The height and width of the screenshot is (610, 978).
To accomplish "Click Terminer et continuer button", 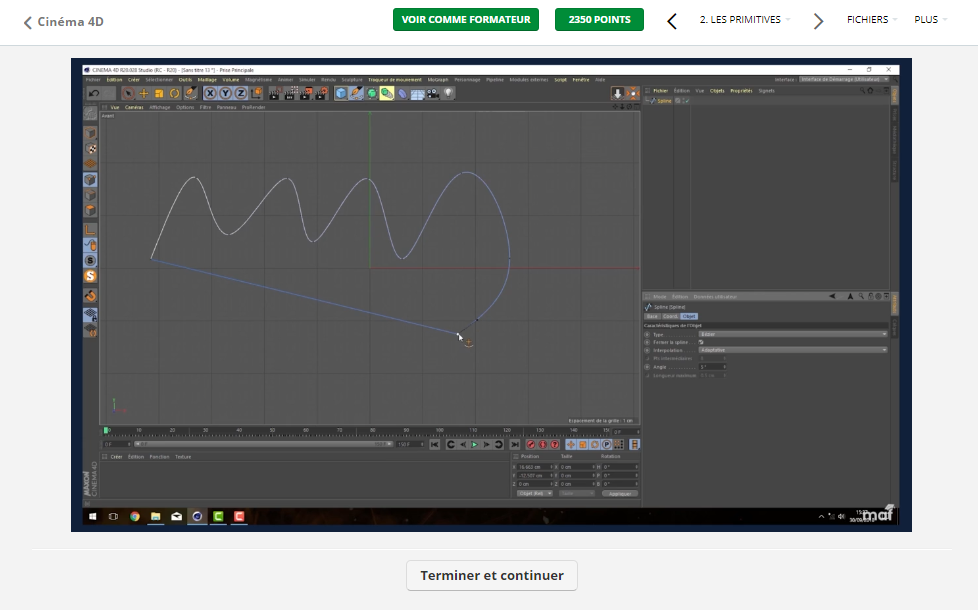I will pos(491,575).
